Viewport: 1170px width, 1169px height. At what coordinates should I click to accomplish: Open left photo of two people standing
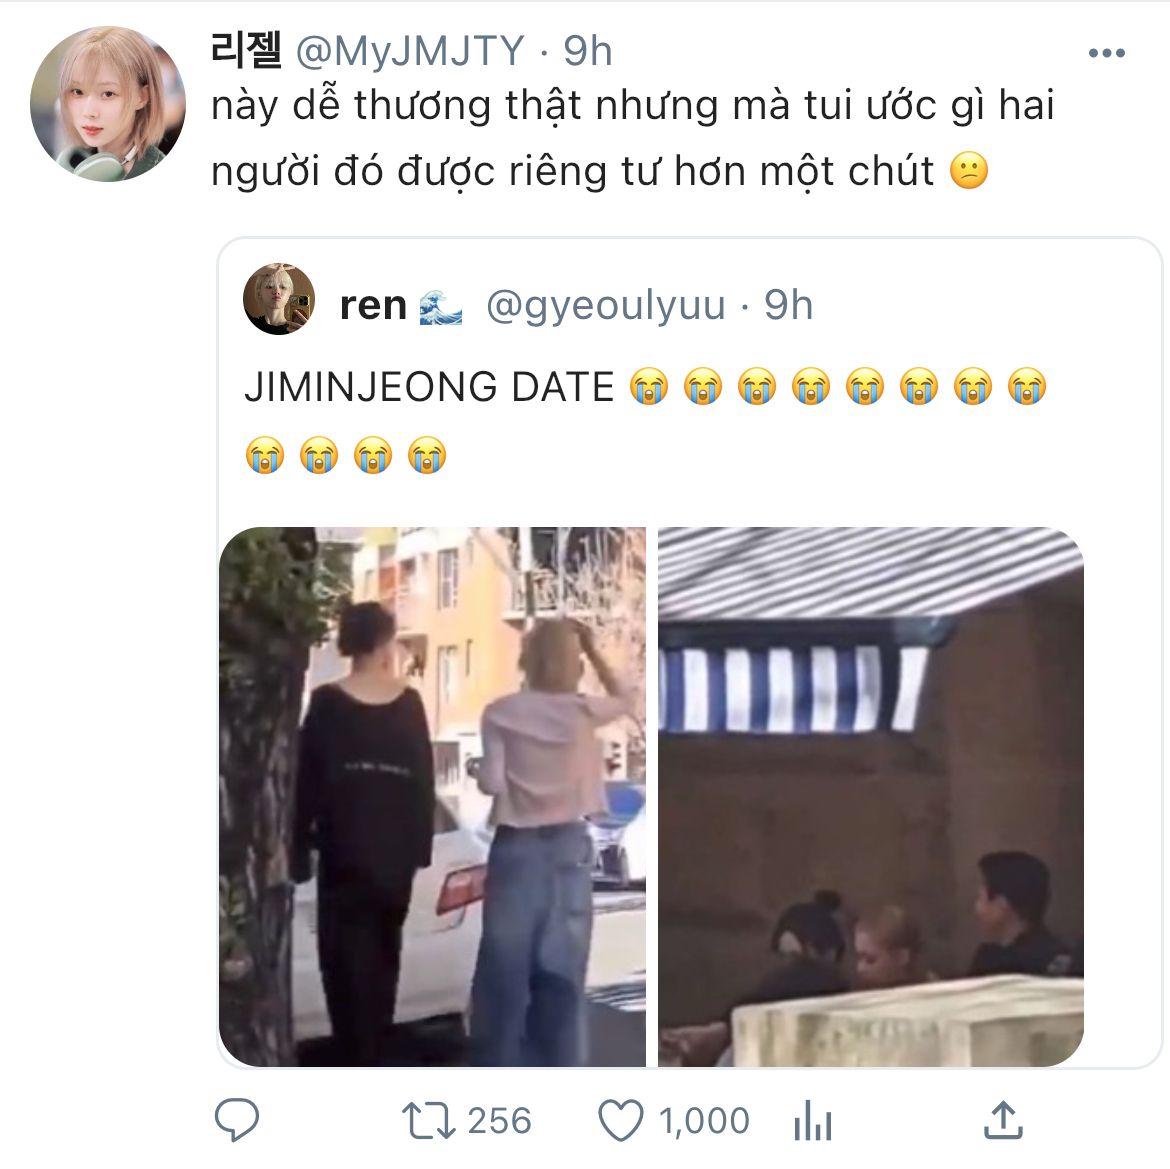click(432, 797)
